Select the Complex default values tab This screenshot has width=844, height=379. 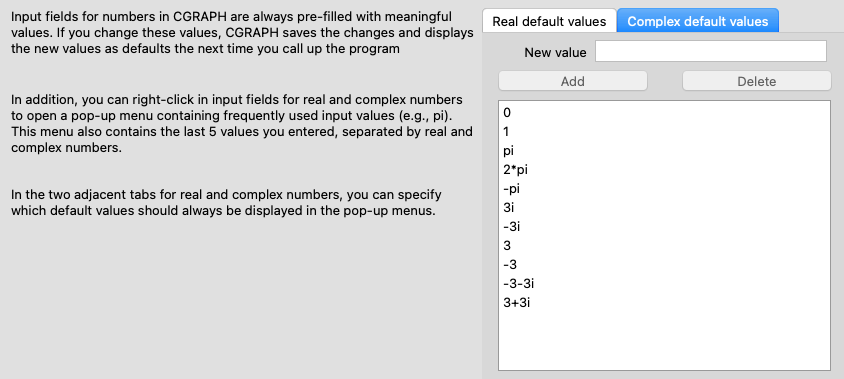click(x=698, y=22)
